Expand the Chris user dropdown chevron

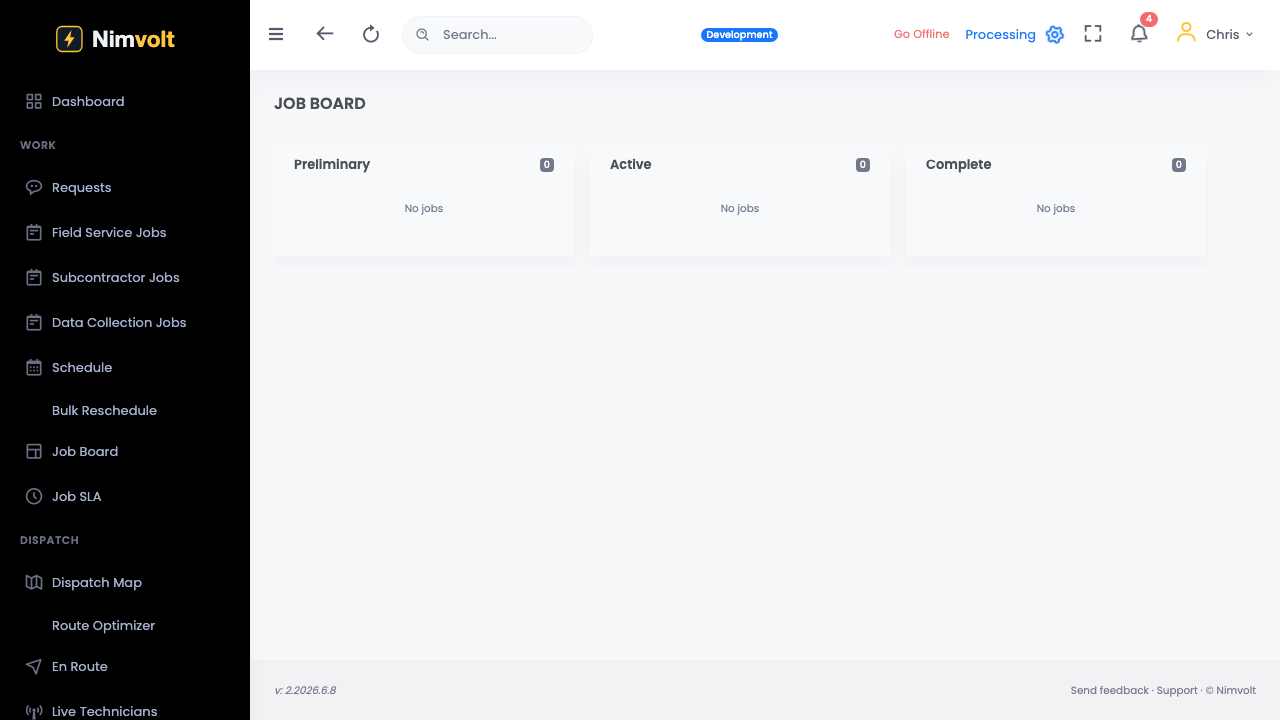tap(1249, 35)
